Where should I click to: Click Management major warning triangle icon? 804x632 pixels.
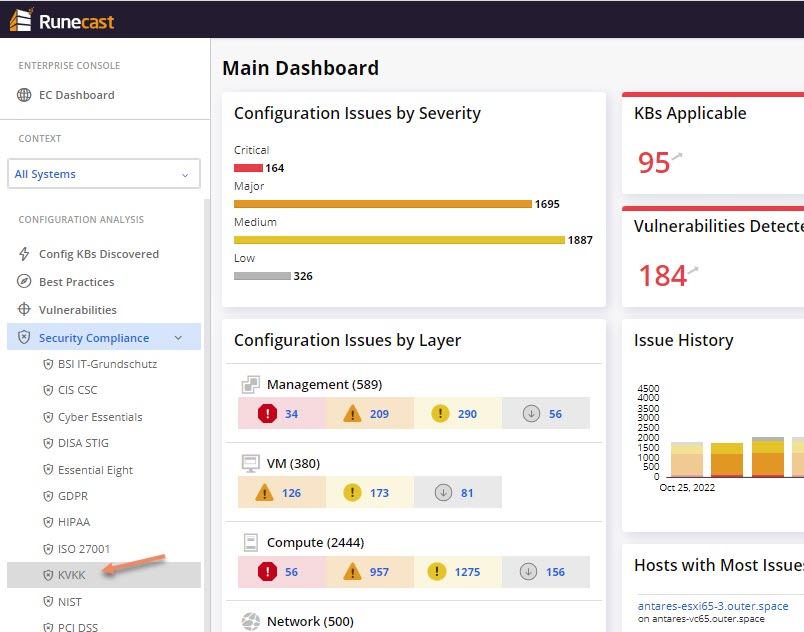(352, 413)
